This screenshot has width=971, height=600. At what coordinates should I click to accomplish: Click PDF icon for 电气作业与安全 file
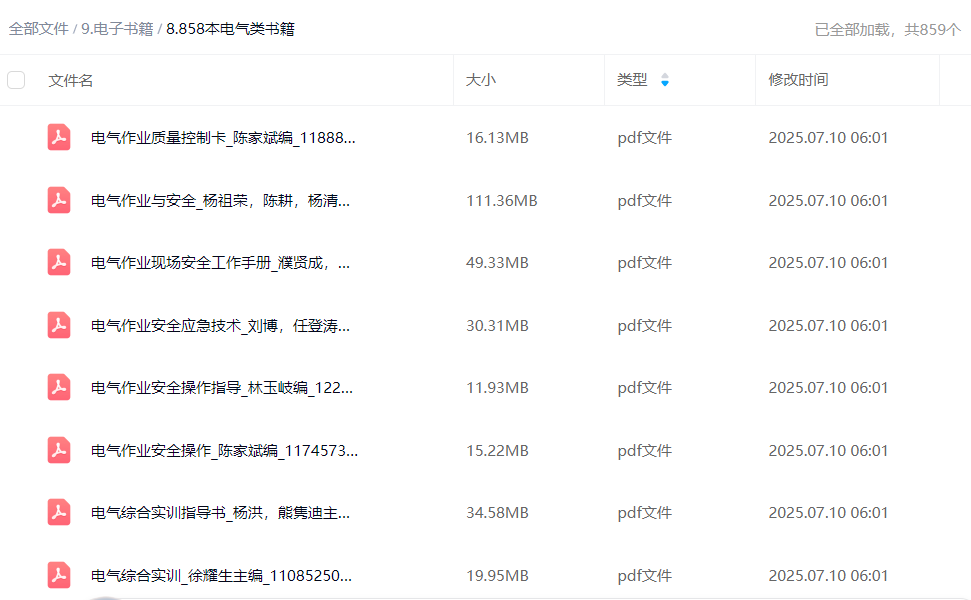pyautogui.click(x=59, y=200)
